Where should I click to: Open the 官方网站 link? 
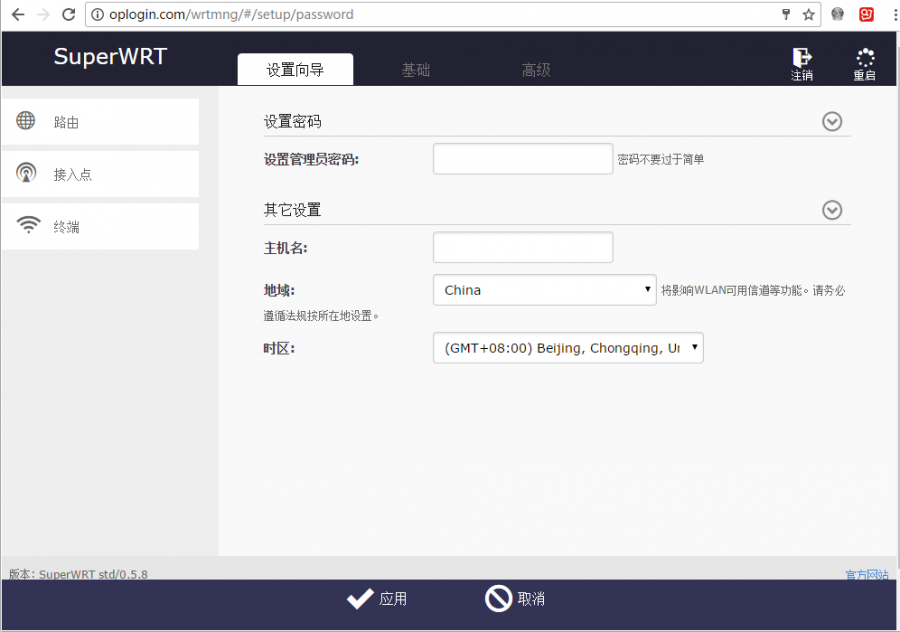click(x=867, y=574)
